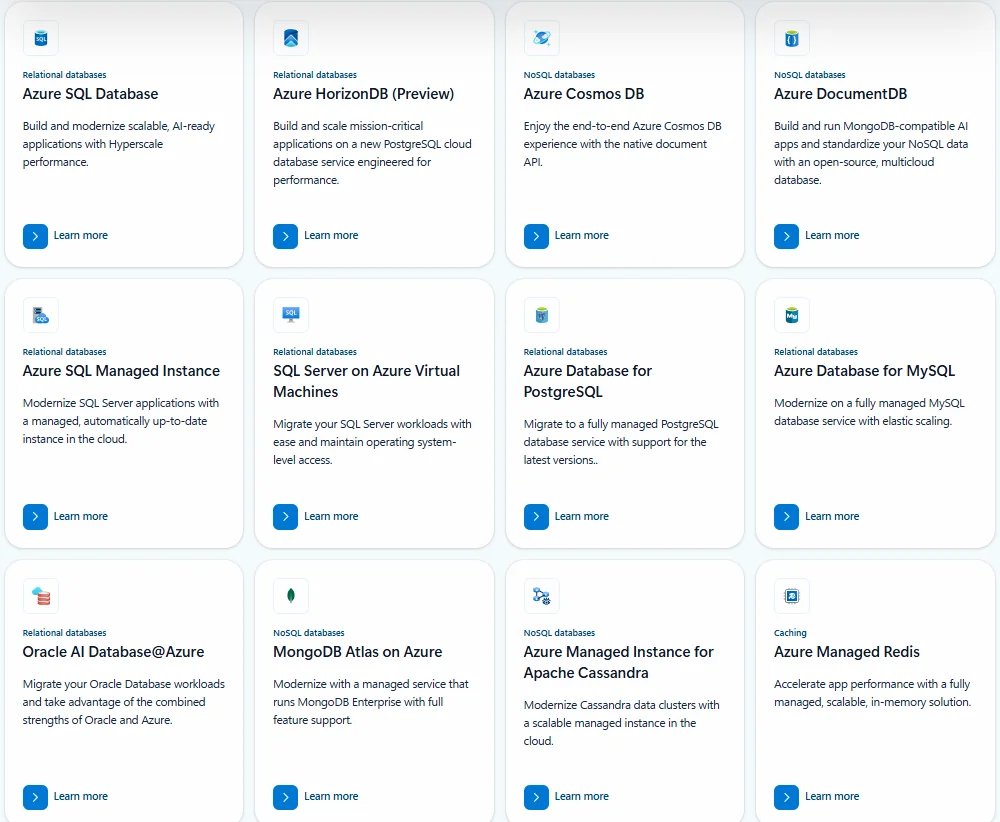Select the MongoDB Atlas on Azure heading
Screen dimensions: 1000x822
tap(358, 652)
